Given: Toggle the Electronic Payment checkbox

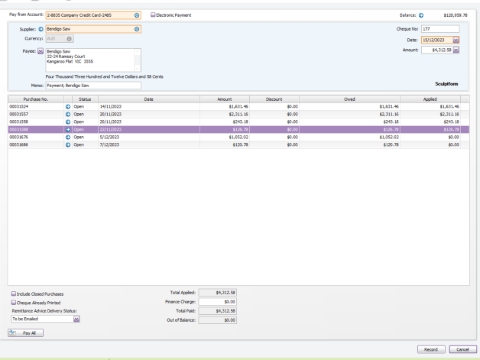Looking at the screenshot, I should click(x=153, y=15).
